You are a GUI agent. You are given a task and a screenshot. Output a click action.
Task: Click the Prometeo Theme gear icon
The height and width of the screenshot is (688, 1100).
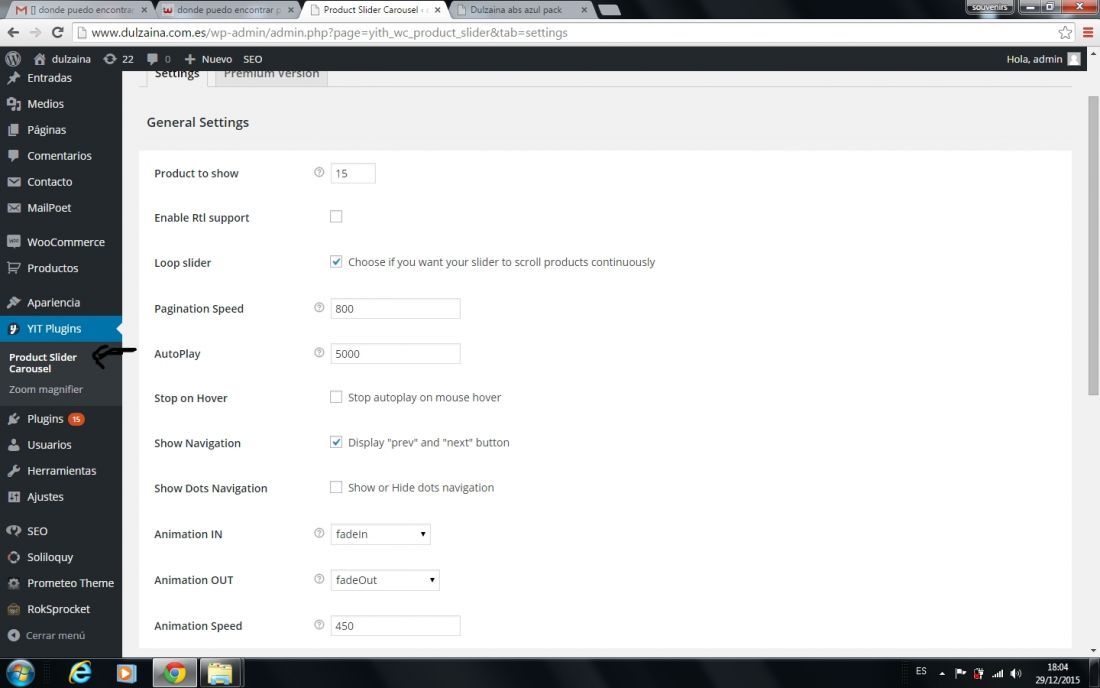pyautogui.click(x=13, y=583)
